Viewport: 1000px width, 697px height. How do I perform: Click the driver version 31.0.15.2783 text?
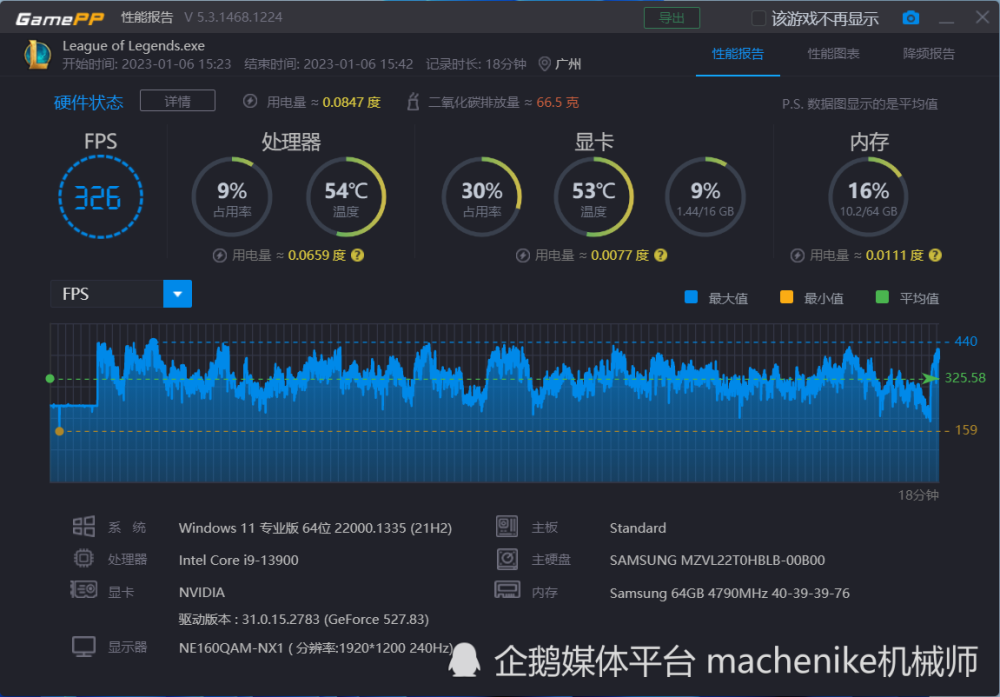(x=304, y=619)
